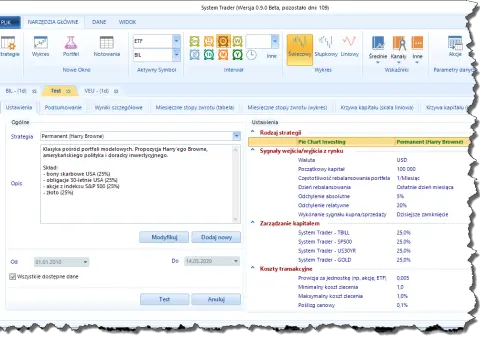
Task: Run the backtest with Test button
Action: [165, 299]
